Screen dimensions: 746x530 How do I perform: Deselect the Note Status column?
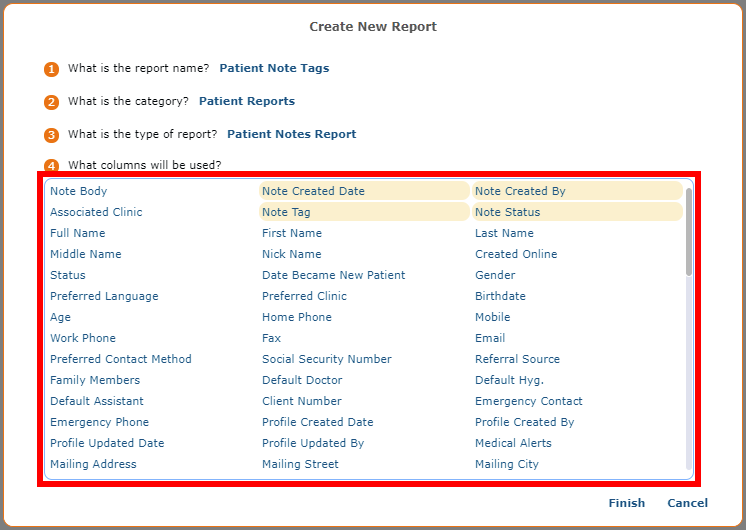pyautogui.click(x=577, y=212)
